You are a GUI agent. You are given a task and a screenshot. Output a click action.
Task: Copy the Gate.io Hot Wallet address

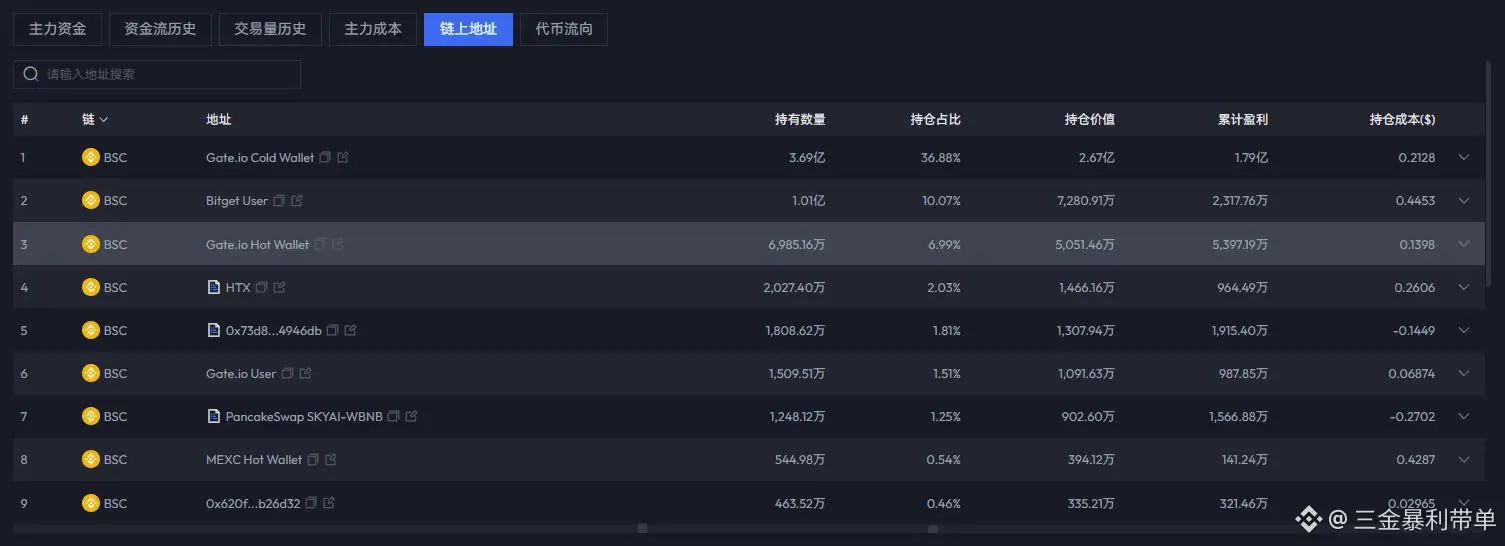[x=320, y=244]
